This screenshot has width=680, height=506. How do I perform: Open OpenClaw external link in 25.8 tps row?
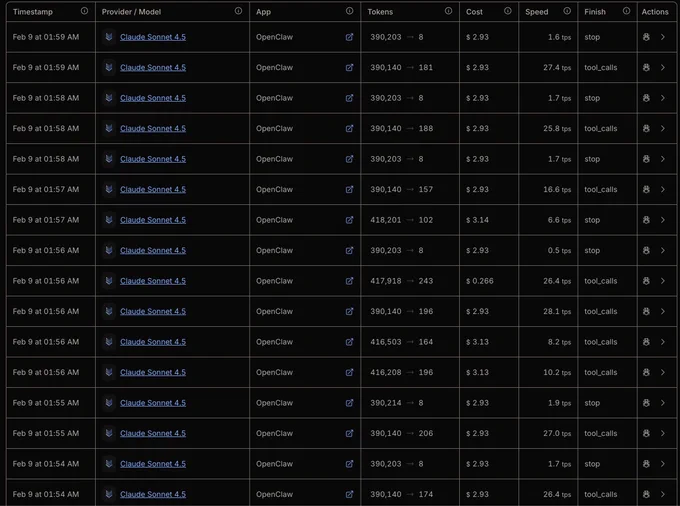[x=349, y=129]
